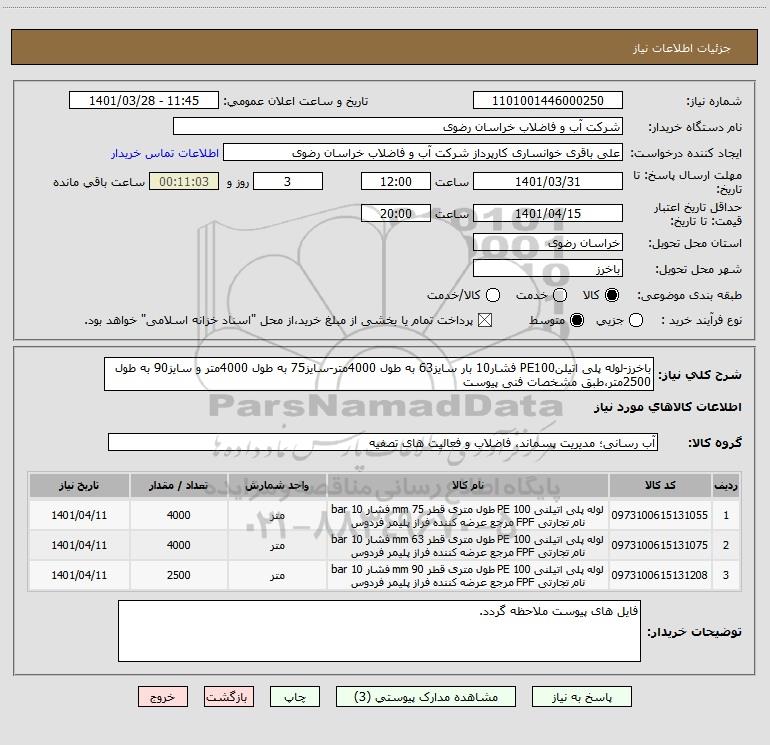Click the پاسخ به نیاز button
The height and width of the screenshot is (745, 770).
tap(582, 697)
